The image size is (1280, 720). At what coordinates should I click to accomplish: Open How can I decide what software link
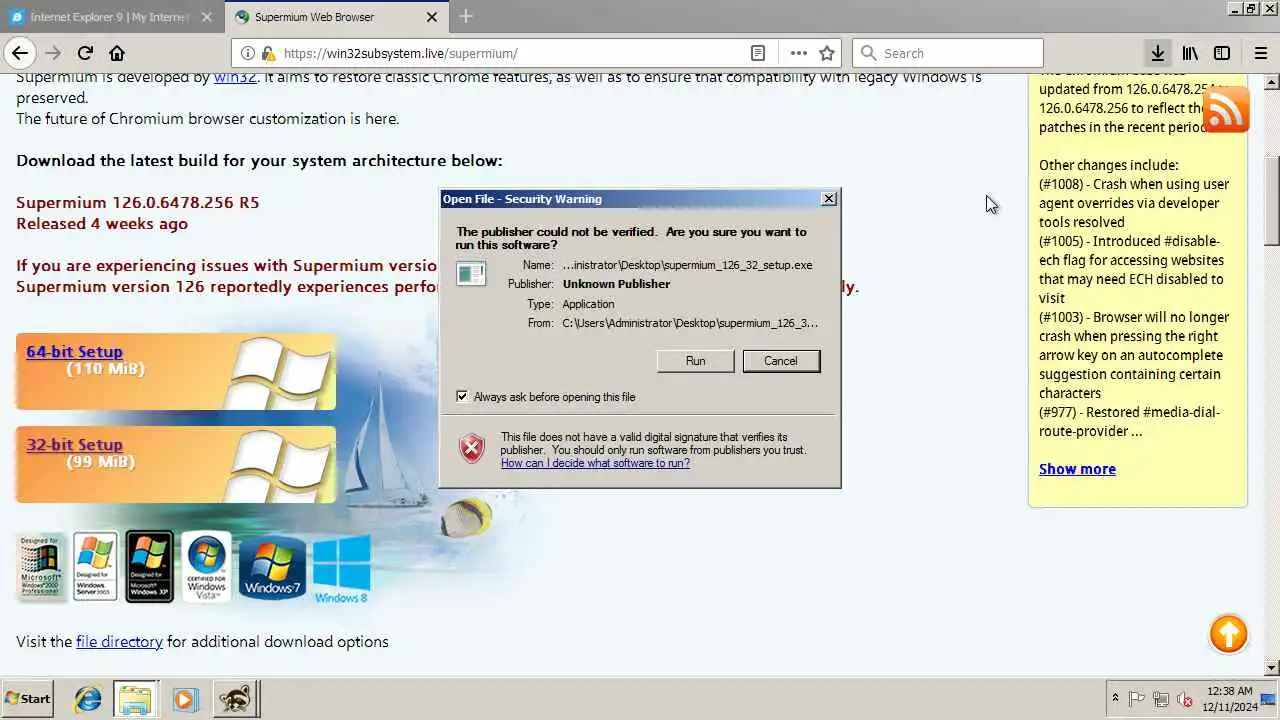[595, 463]
